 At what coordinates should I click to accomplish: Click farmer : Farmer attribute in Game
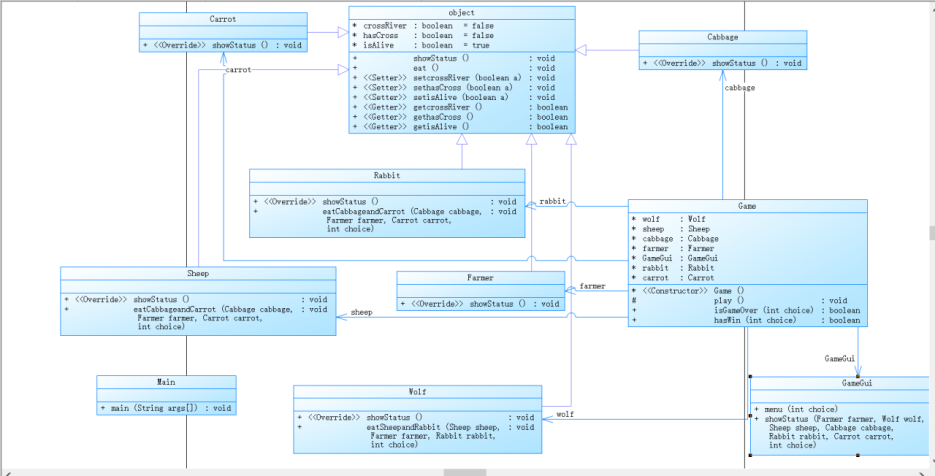click(x=673, y=248)
